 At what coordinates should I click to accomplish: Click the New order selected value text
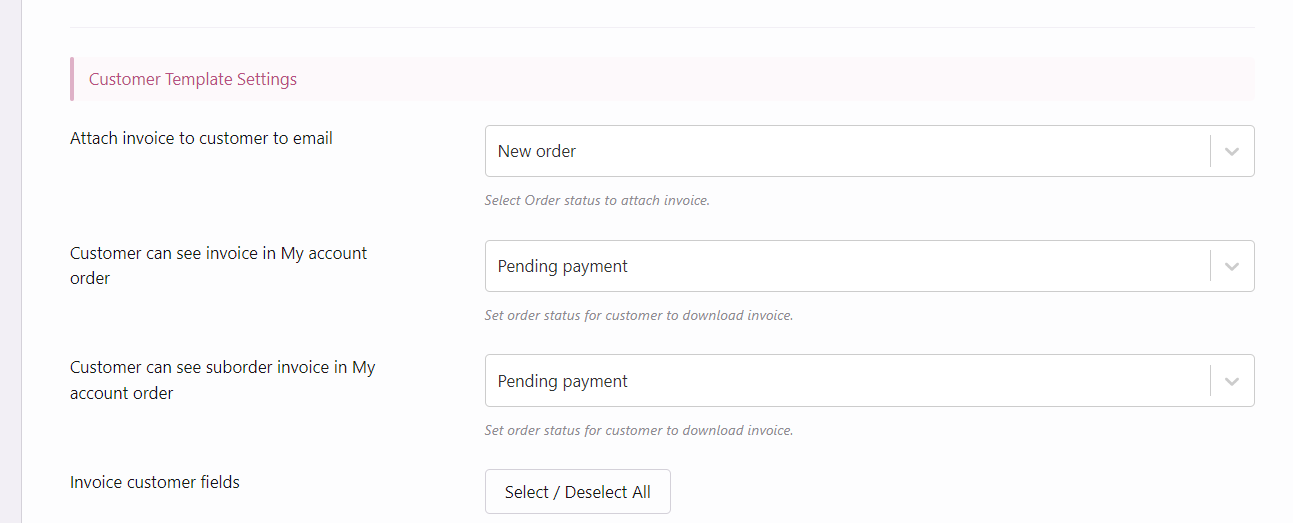(537, 151)
